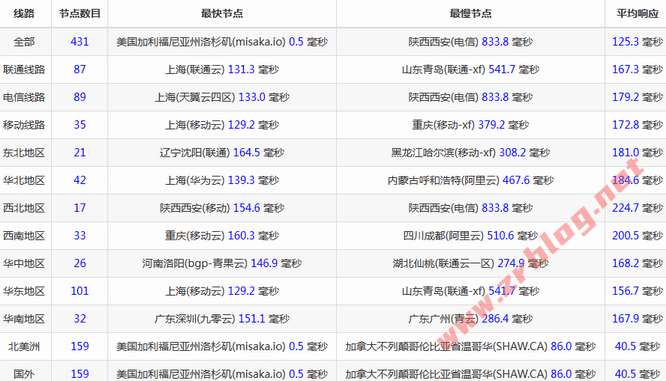The image size is (666, 381).
Task: Click average response 156.7 毫秒
Action: point(637,291)
